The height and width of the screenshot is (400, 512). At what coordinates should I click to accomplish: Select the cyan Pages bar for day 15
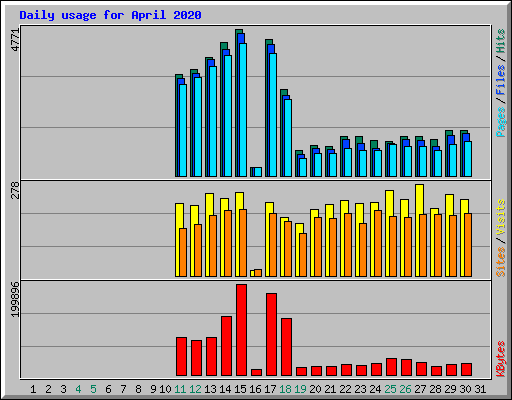pos(243,110)
